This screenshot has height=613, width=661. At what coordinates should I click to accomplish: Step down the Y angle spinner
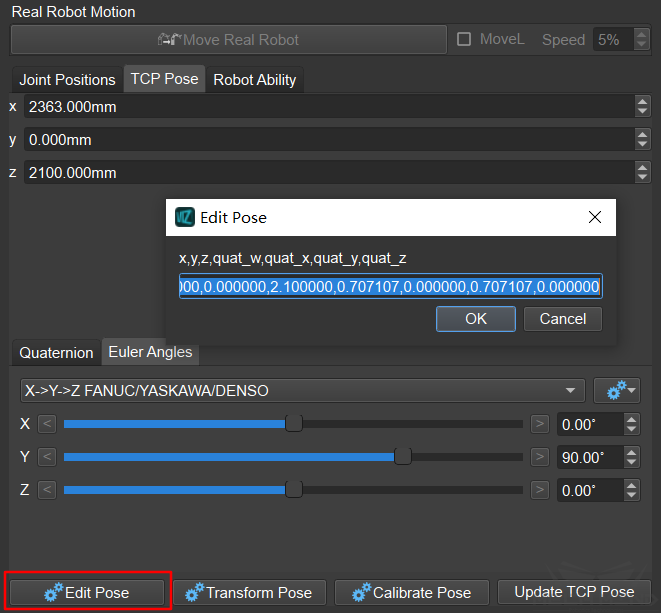click(x=631, y=462)
